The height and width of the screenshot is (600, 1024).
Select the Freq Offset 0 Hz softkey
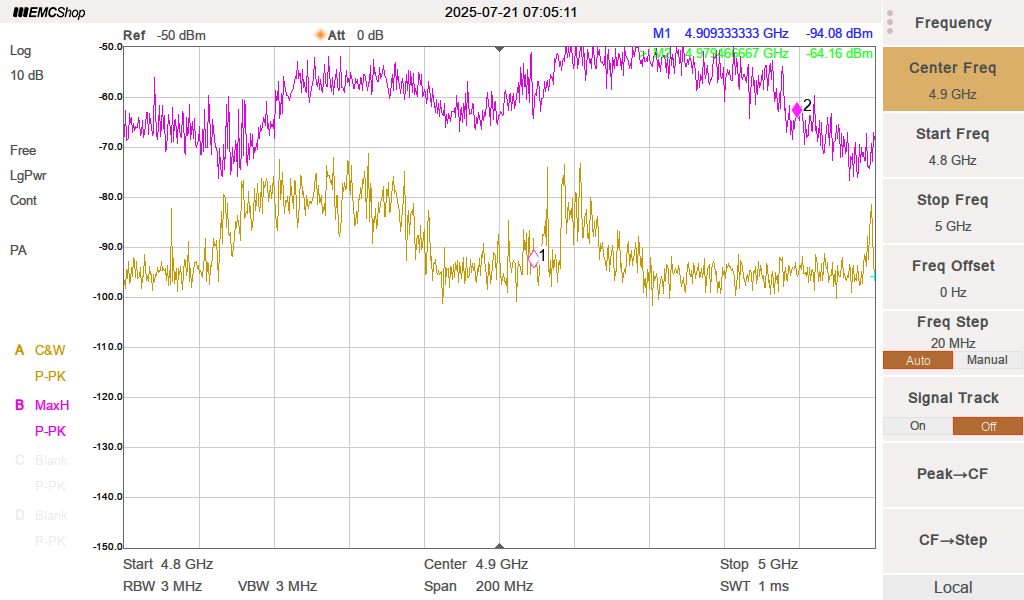click(x=952, y=278)
